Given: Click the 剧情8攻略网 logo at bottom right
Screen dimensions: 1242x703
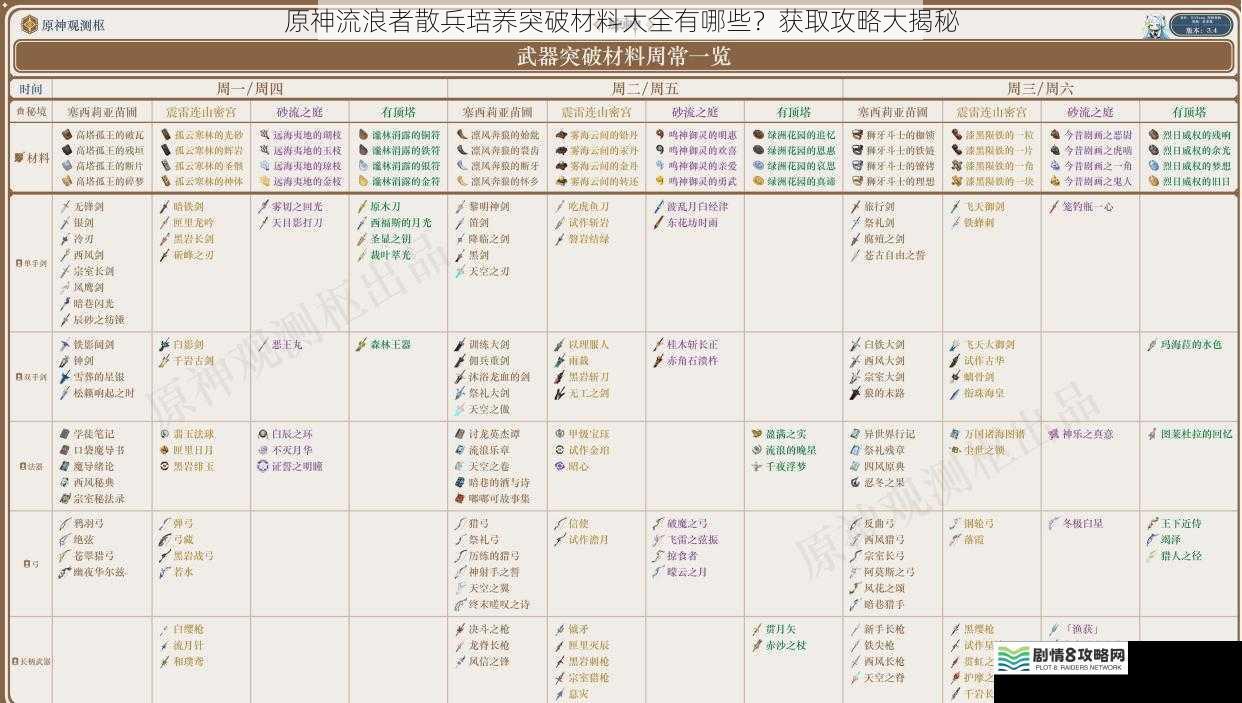Looking at the screenshot, I should 1063,658.
